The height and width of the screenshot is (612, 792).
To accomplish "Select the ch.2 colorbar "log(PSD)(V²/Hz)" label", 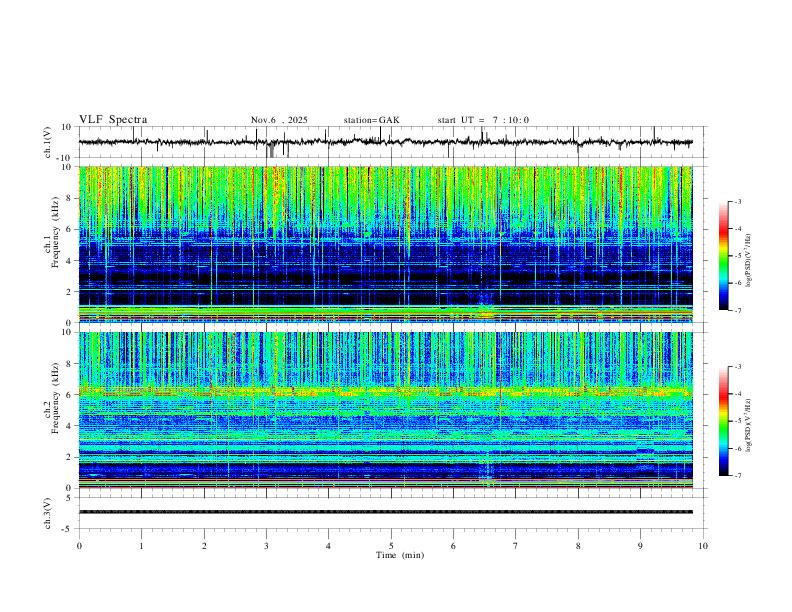I will 749,426.
